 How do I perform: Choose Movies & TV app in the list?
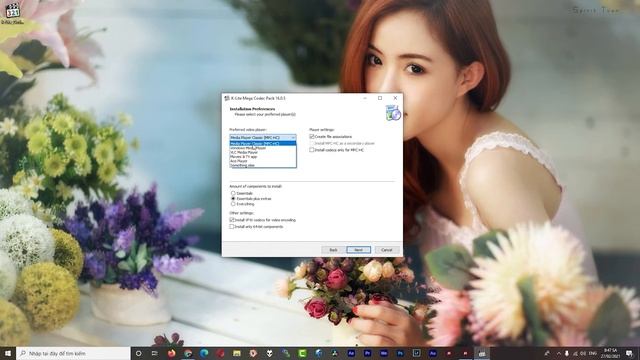tap(263, 156)
